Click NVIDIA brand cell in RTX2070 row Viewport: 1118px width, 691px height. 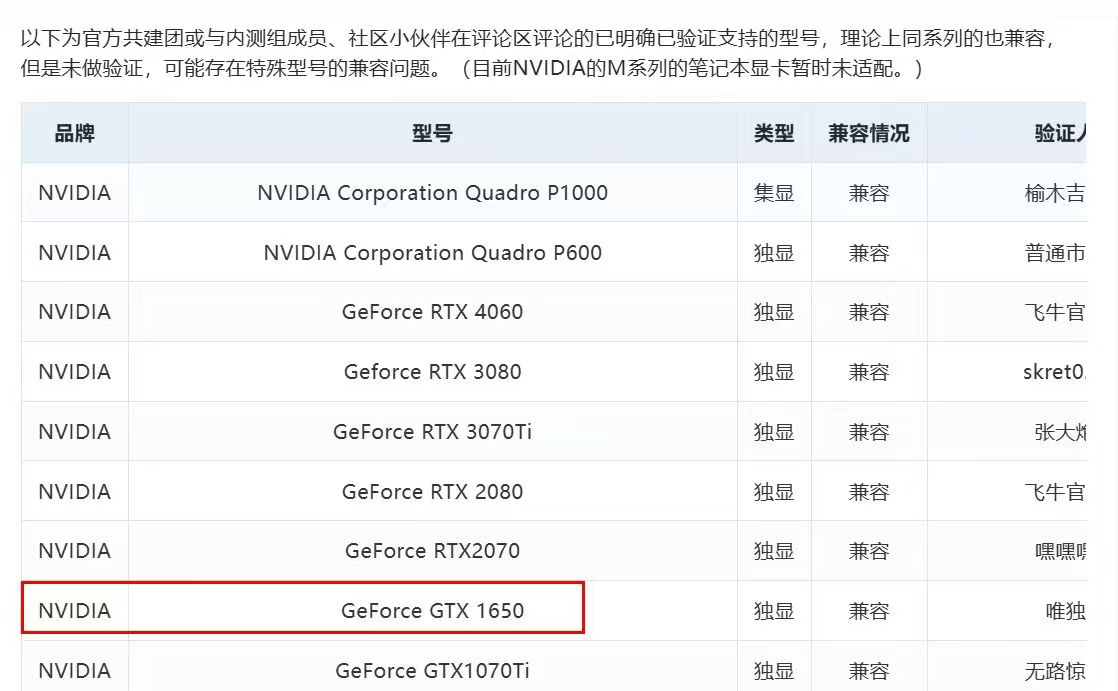[75, 551]
